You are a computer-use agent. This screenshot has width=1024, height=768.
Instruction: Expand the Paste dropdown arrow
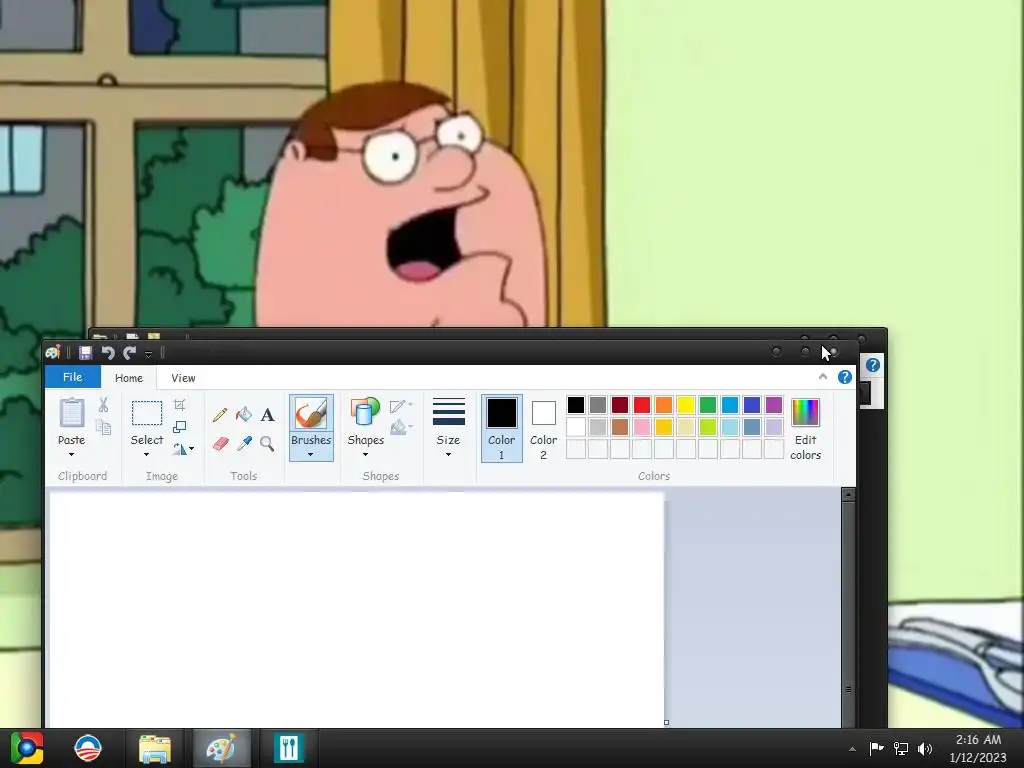[x=72, y=455]
